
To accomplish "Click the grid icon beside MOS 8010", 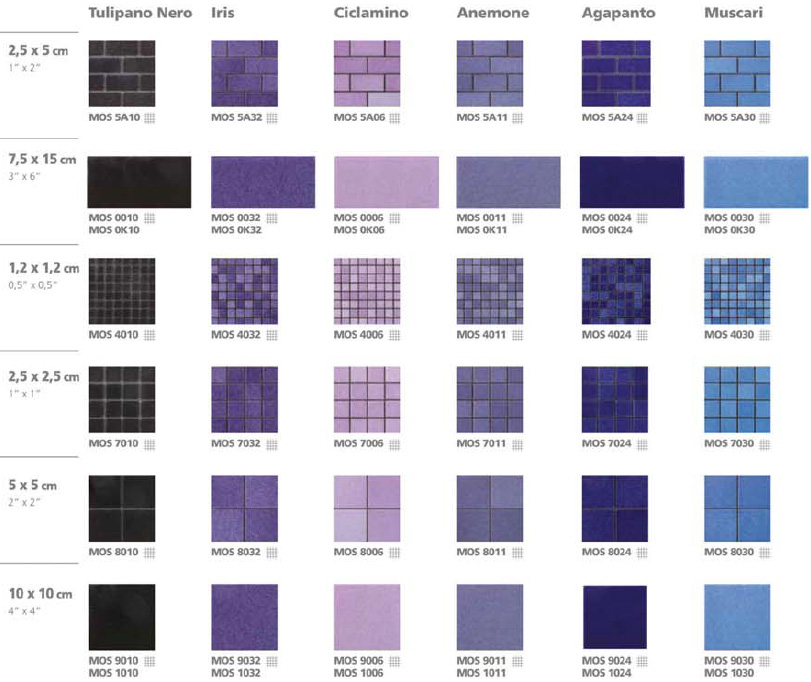I will click(150, 552).
